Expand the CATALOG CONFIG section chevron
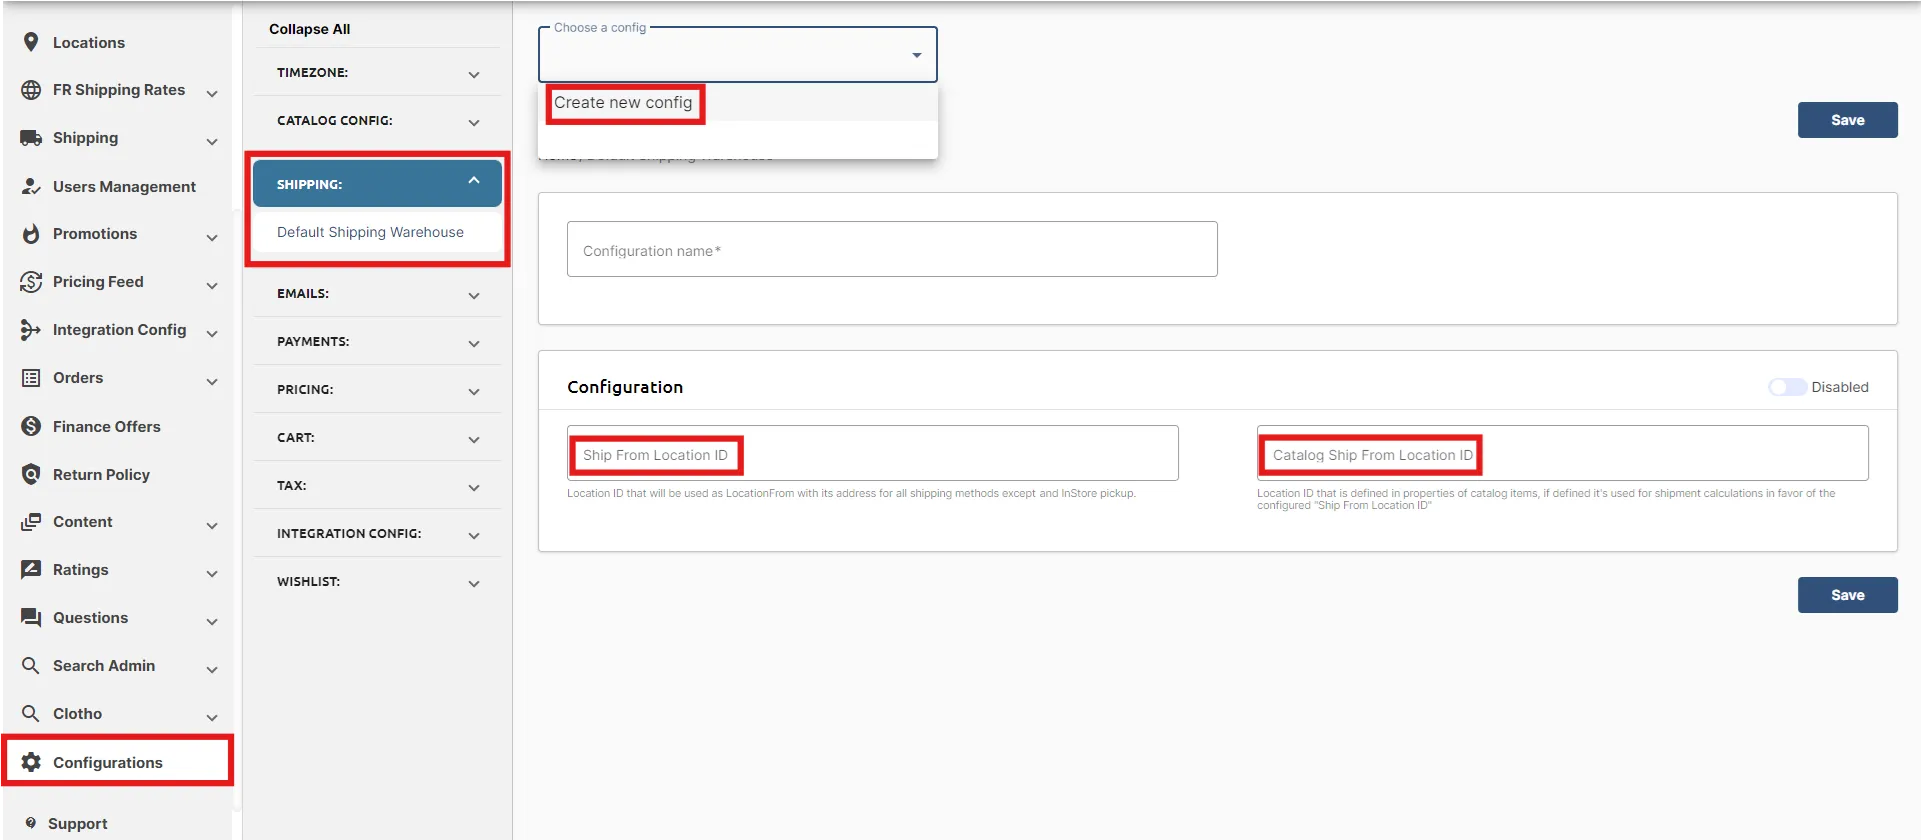1921x840 pixels. coord(474,123)
